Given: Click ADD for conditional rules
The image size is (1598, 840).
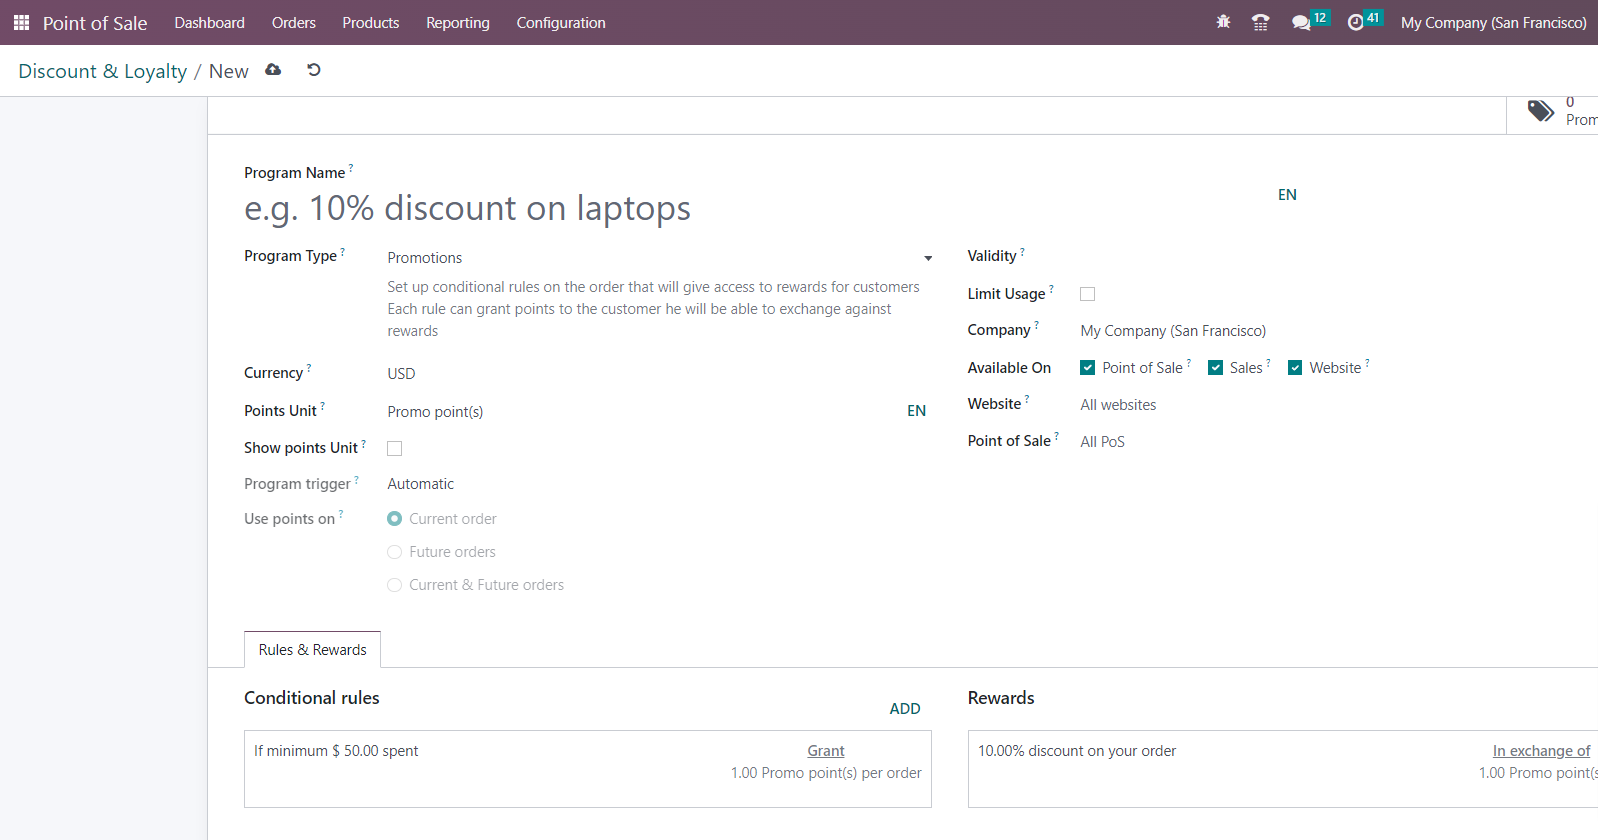Looking at the screenshot, I should pyautogui.click(x=905, y=709).
